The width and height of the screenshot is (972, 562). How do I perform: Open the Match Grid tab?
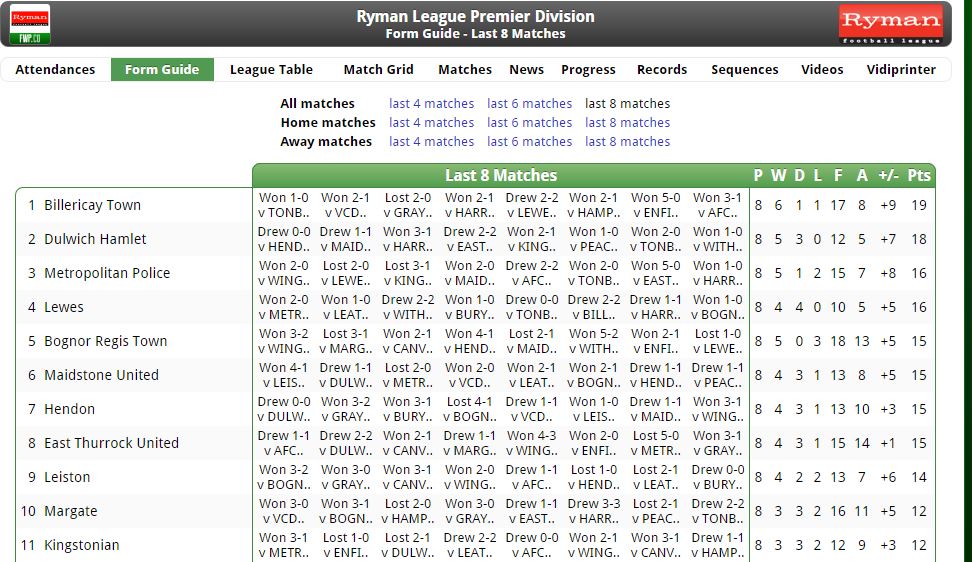point(378,70)
